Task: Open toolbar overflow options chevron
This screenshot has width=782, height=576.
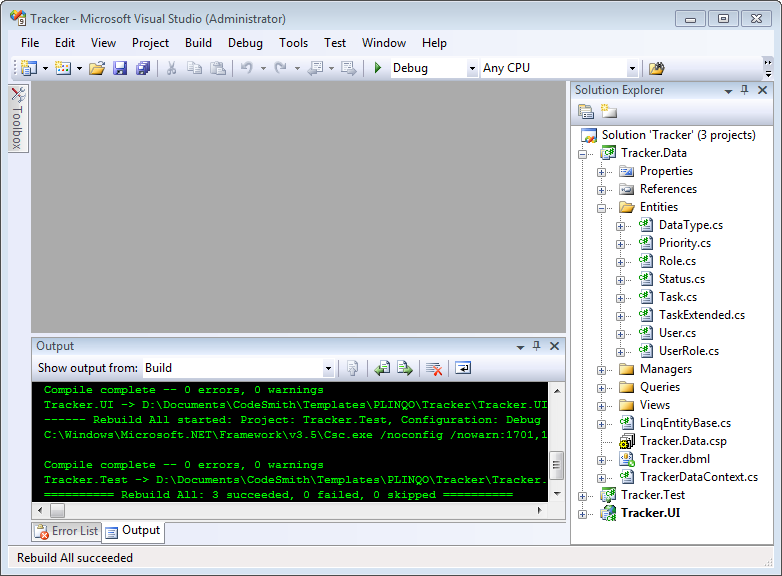Action: pos(768,68)
